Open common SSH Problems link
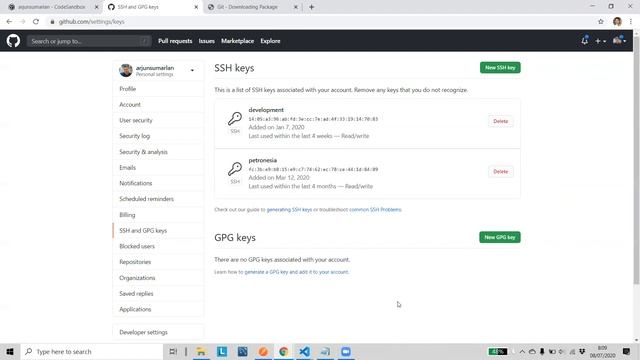The height and width of the screenshot is (360, 640). (x=375, y=209)
